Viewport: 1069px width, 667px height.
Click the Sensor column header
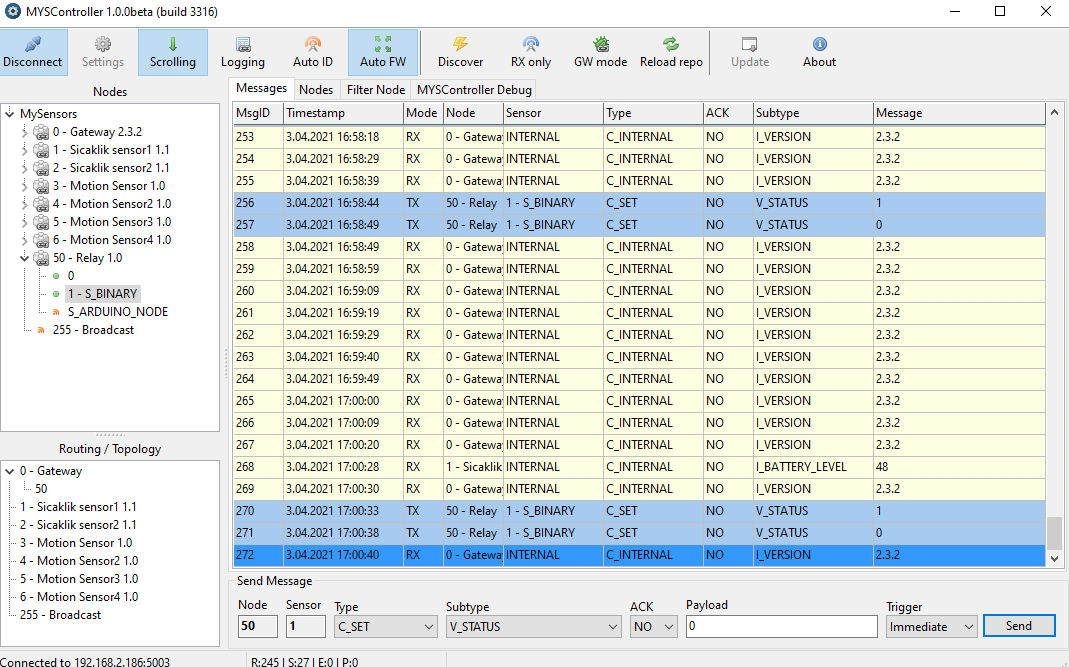click(x=554, y=113)
